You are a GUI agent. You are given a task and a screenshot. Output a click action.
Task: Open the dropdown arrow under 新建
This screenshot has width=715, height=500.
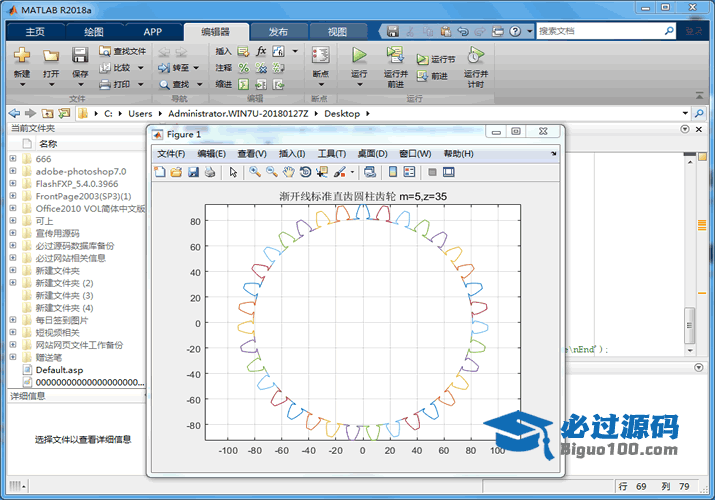(22, 85)
